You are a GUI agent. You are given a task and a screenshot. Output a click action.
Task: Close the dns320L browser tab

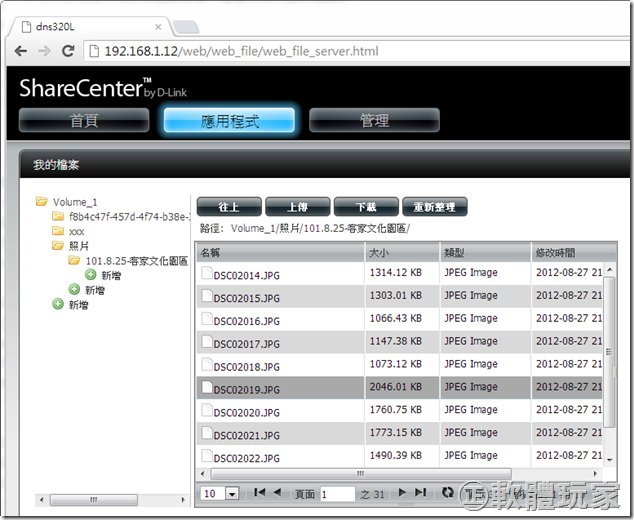click(158, 27)
